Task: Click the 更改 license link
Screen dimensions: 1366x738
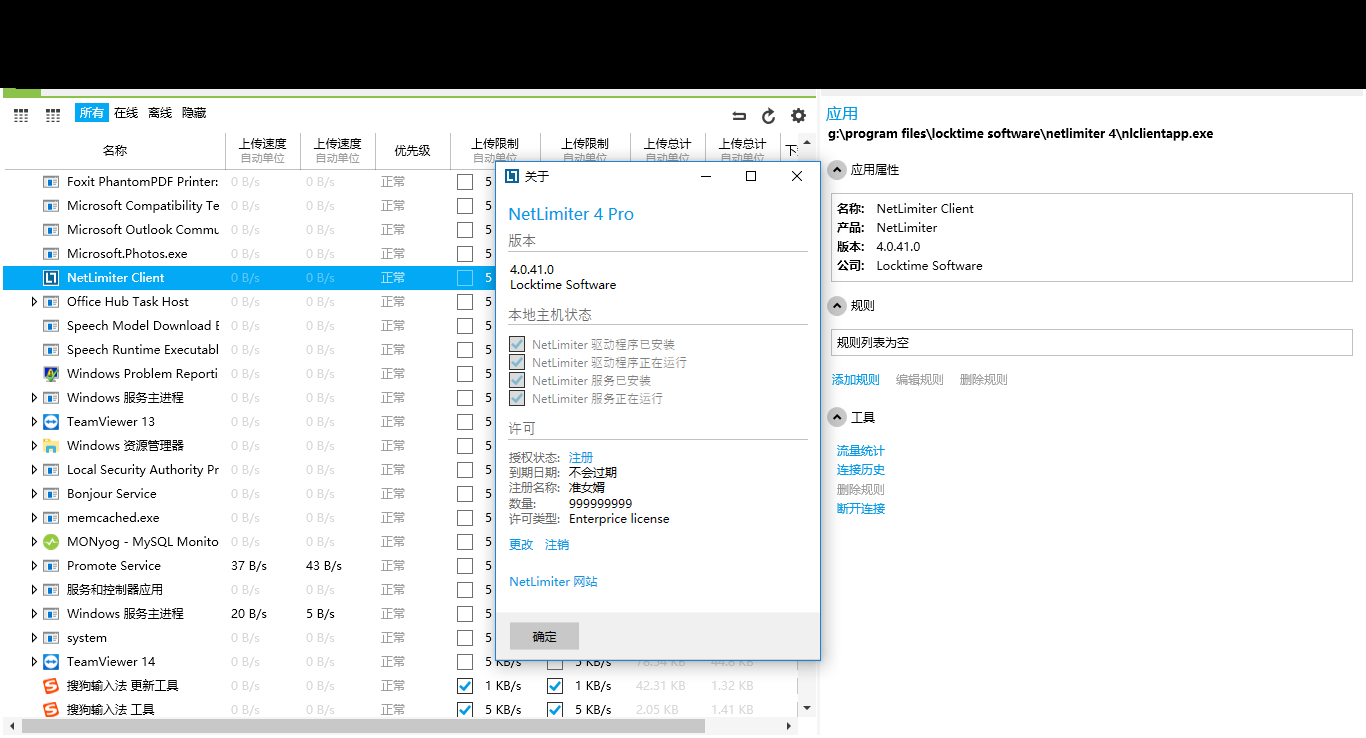Action: [x=521, y=545]
